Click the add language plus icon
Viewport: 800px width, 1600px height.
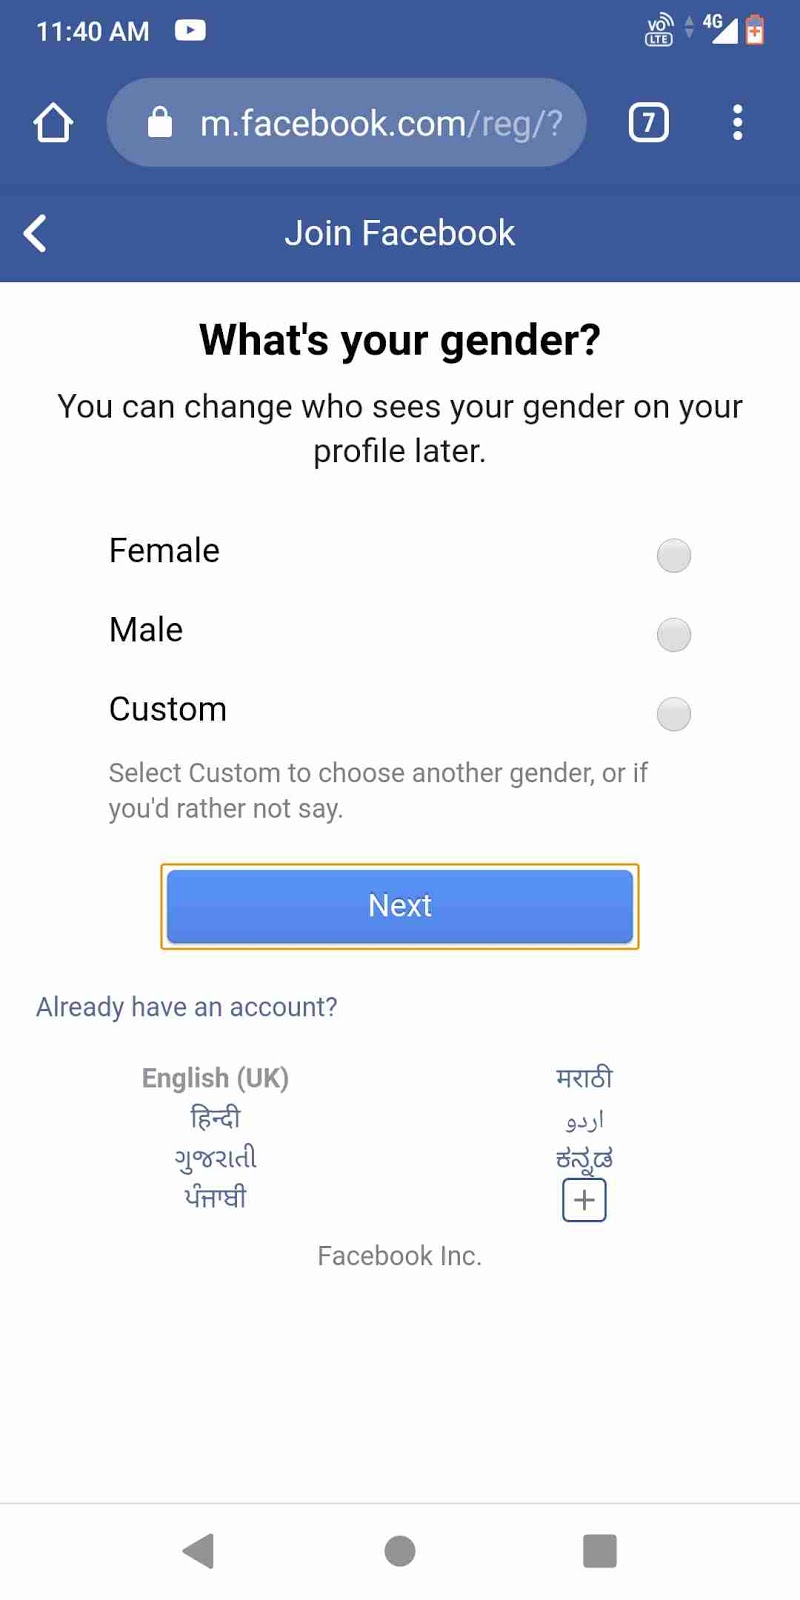pyautogui.click(x=583, y=1199)
